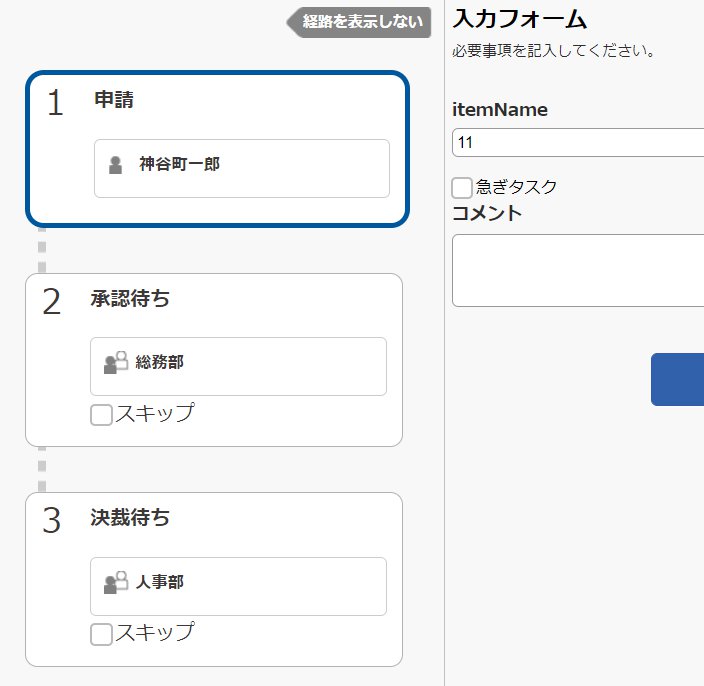The width and height of the screenshot is (704, 686).
Task: Select the 決裁待ち step card
Action: click(214, 579)
